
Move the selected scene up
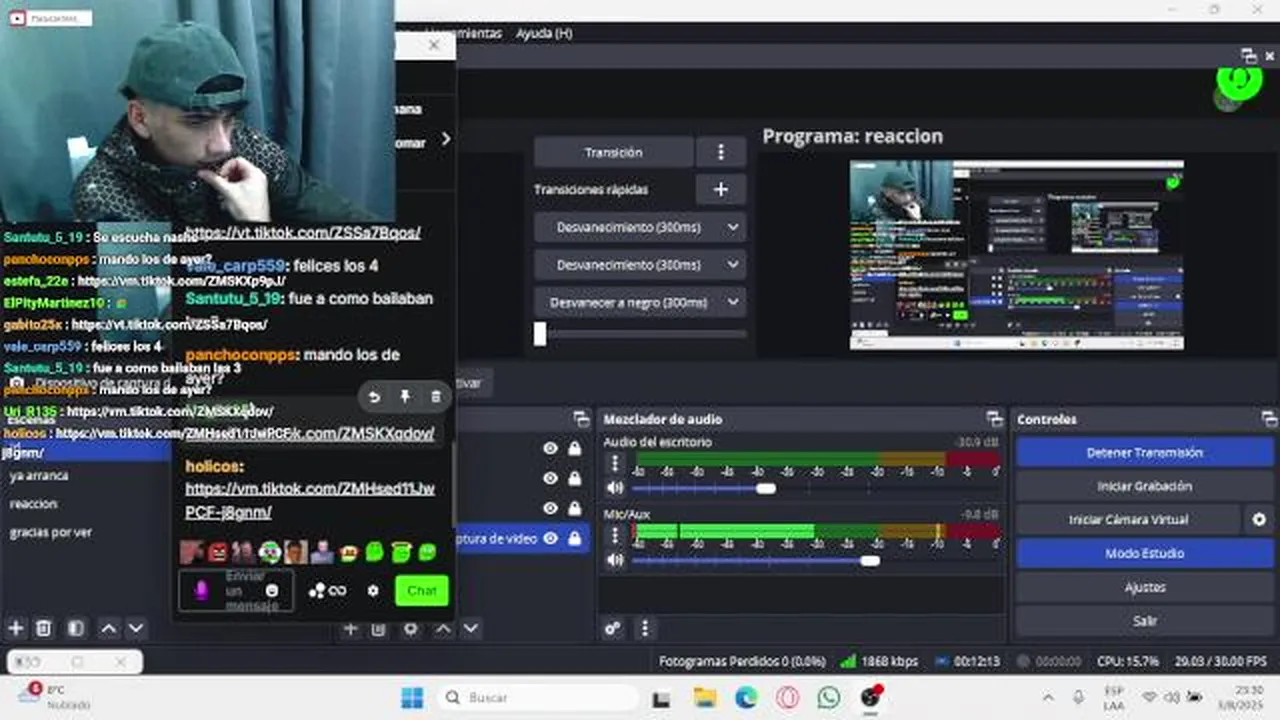[108, 628]
